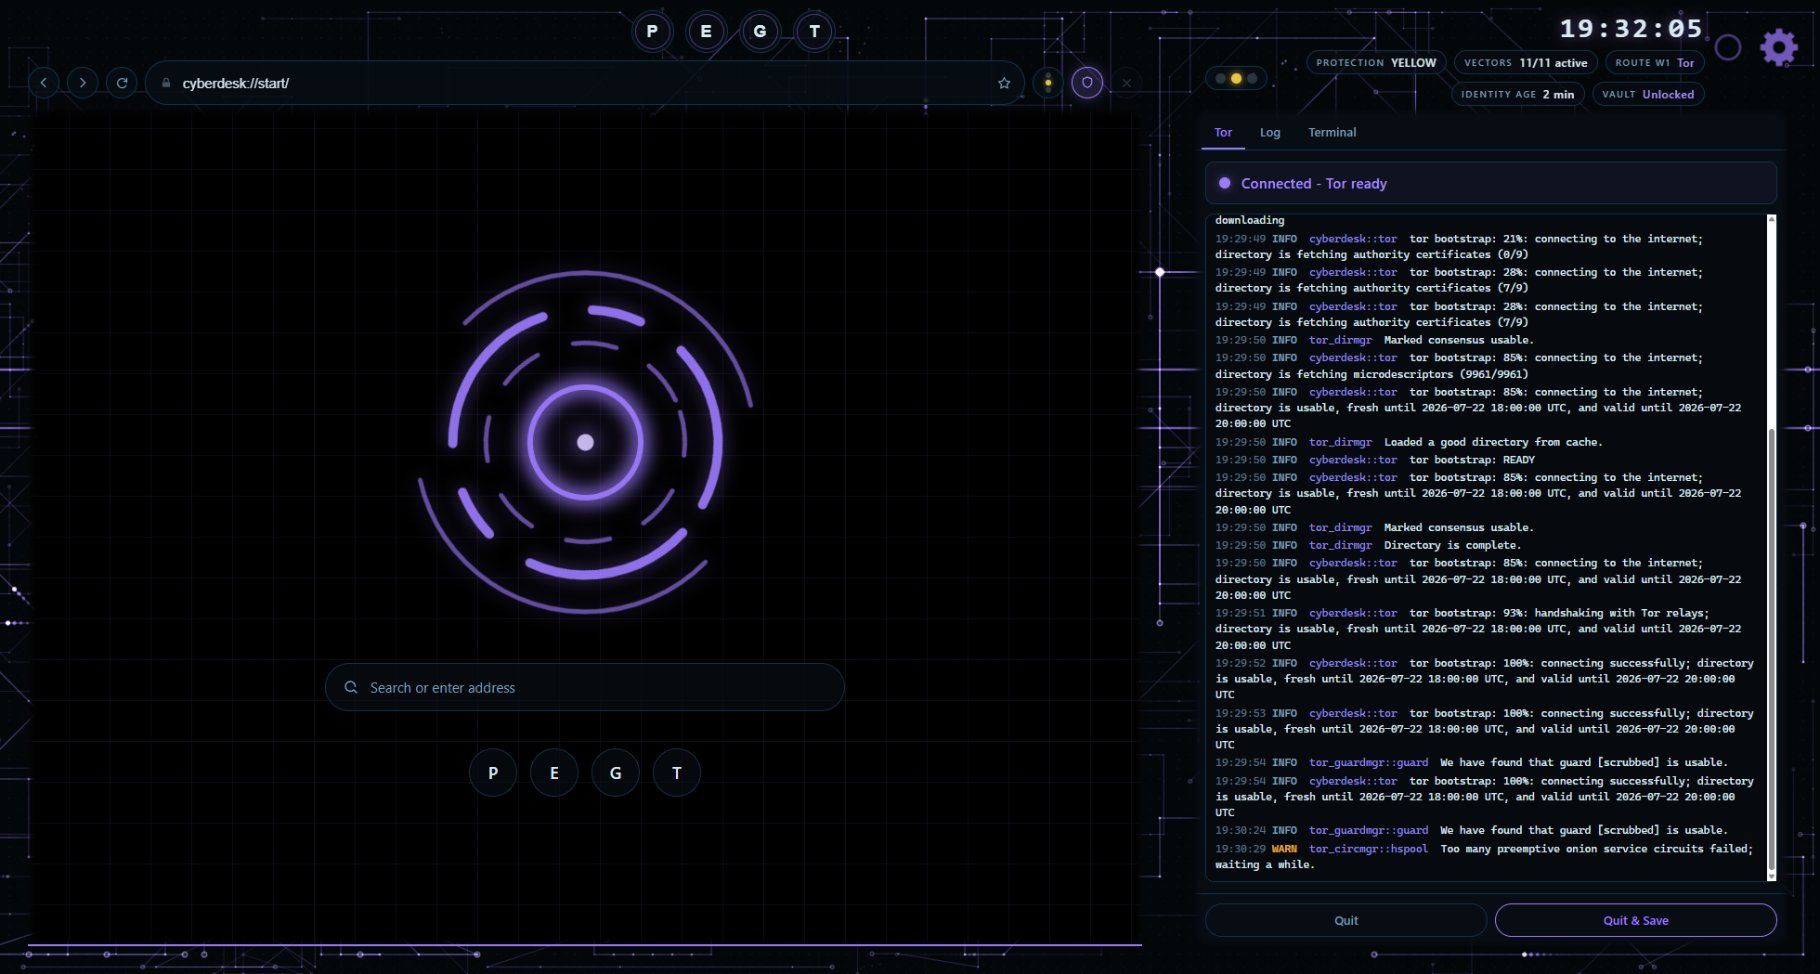Click the central purple radar emblem

[585, 442]
